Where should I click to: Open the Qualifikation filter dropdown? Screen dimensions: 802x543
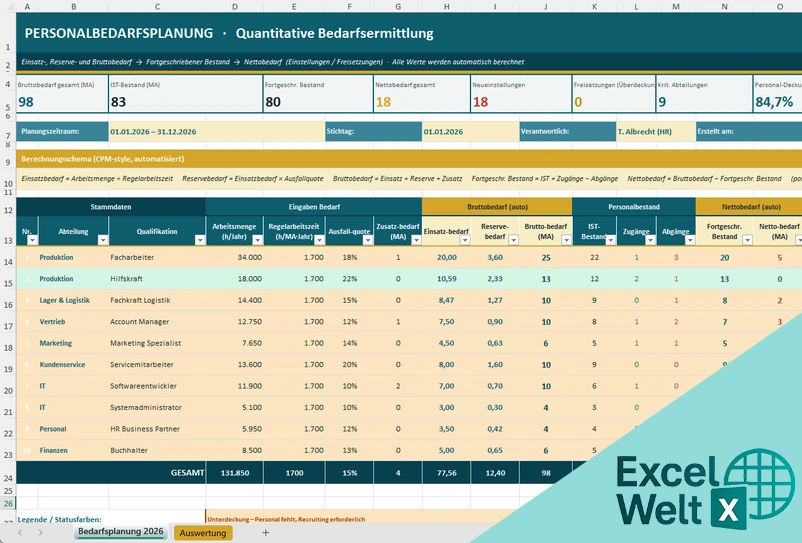click(200, 240)
